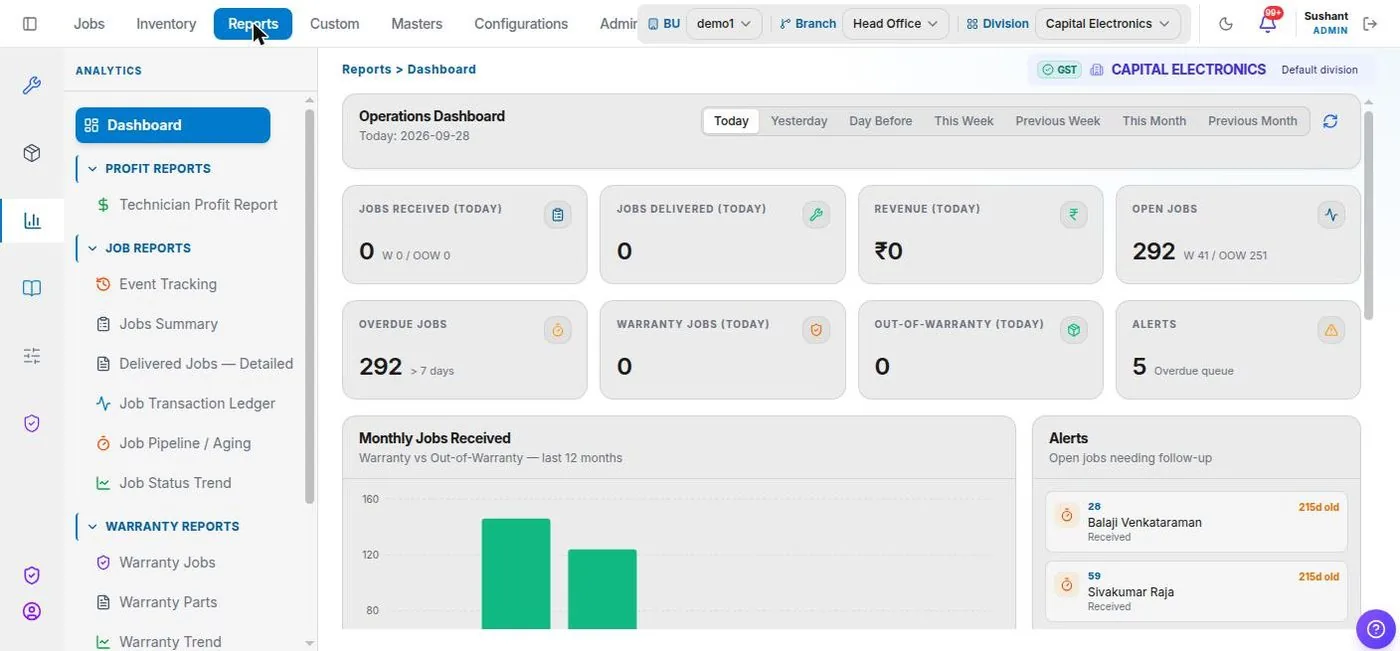Select the Day Before range tab
The width and height of the screenshot is (1400, 651).
pyautogui.click(x=881, y=121)
